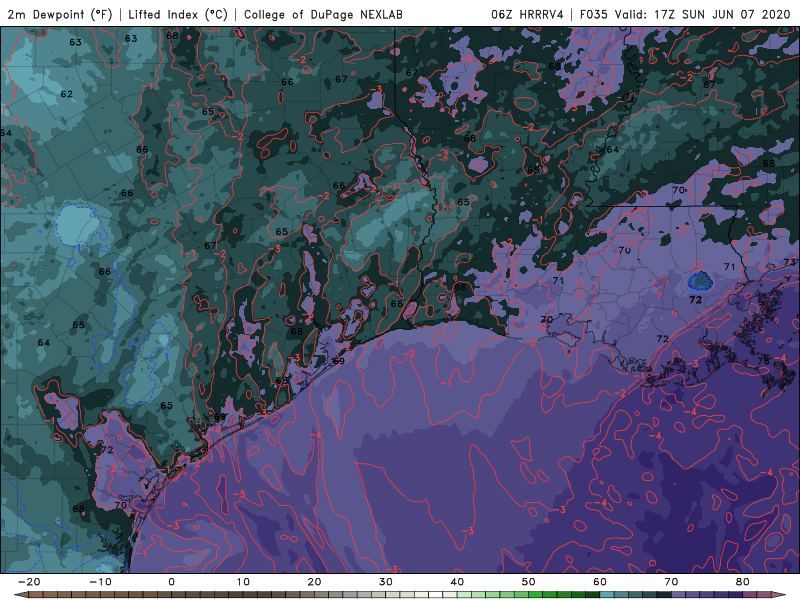This screenshot has height=600, width=800.
Task: Click the "2m Dewpoint (°F)" title text
Action: (59, 14)
